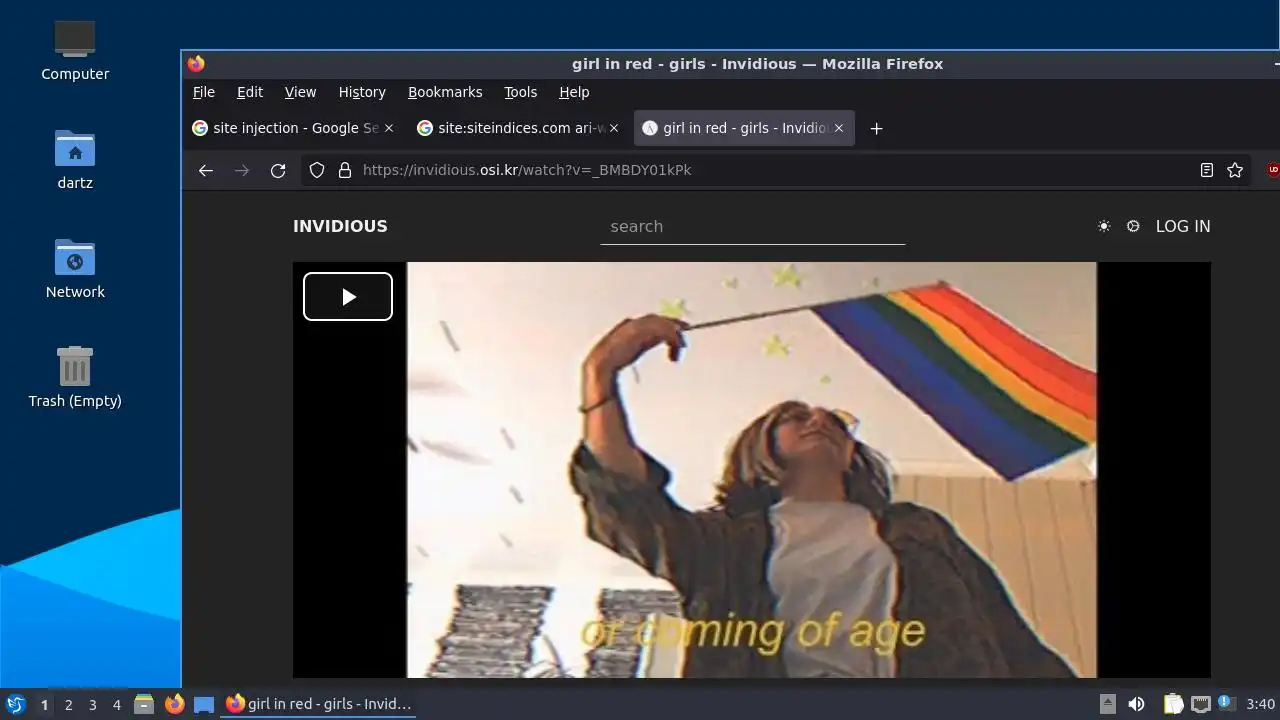Switch to workspace 1
The height and width of the screenshot is (720, 1280).
click(x=44, y=704)
